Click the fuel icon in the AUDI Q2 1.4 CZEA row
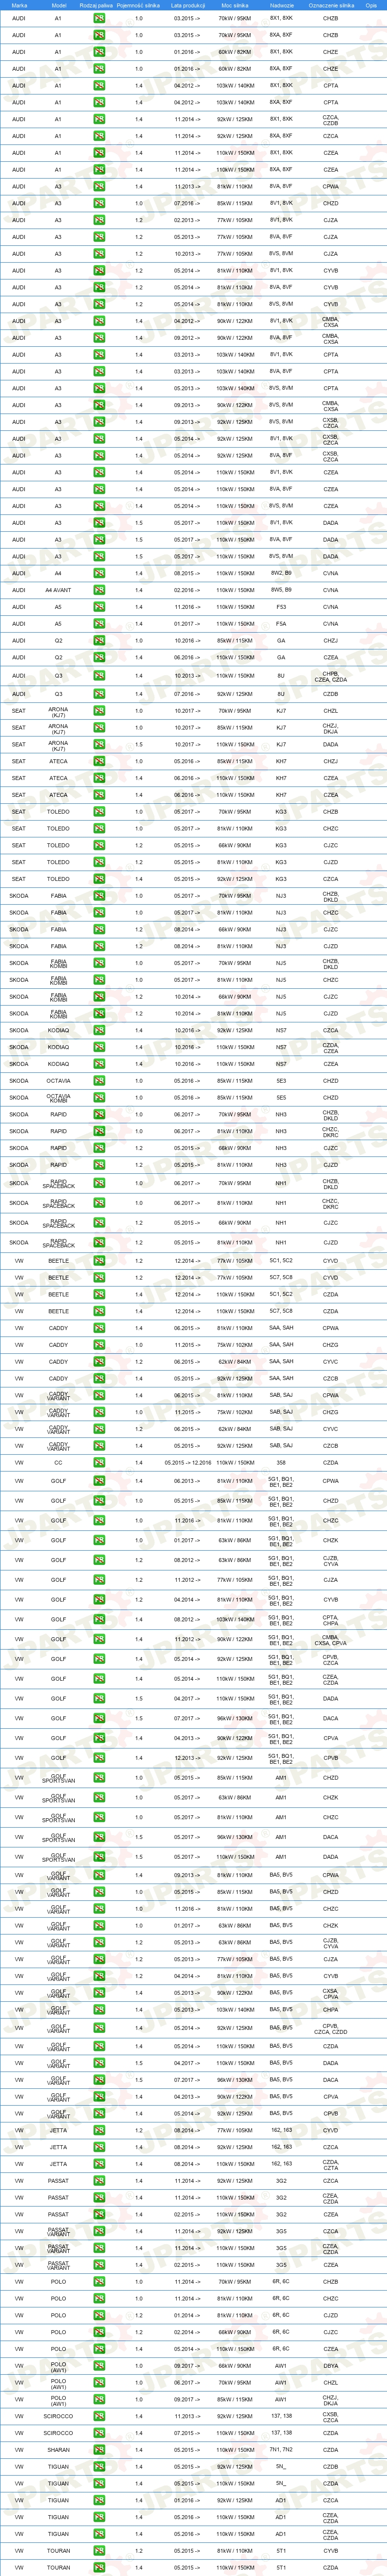387x2576 pixels. click(x=99, y=658)
